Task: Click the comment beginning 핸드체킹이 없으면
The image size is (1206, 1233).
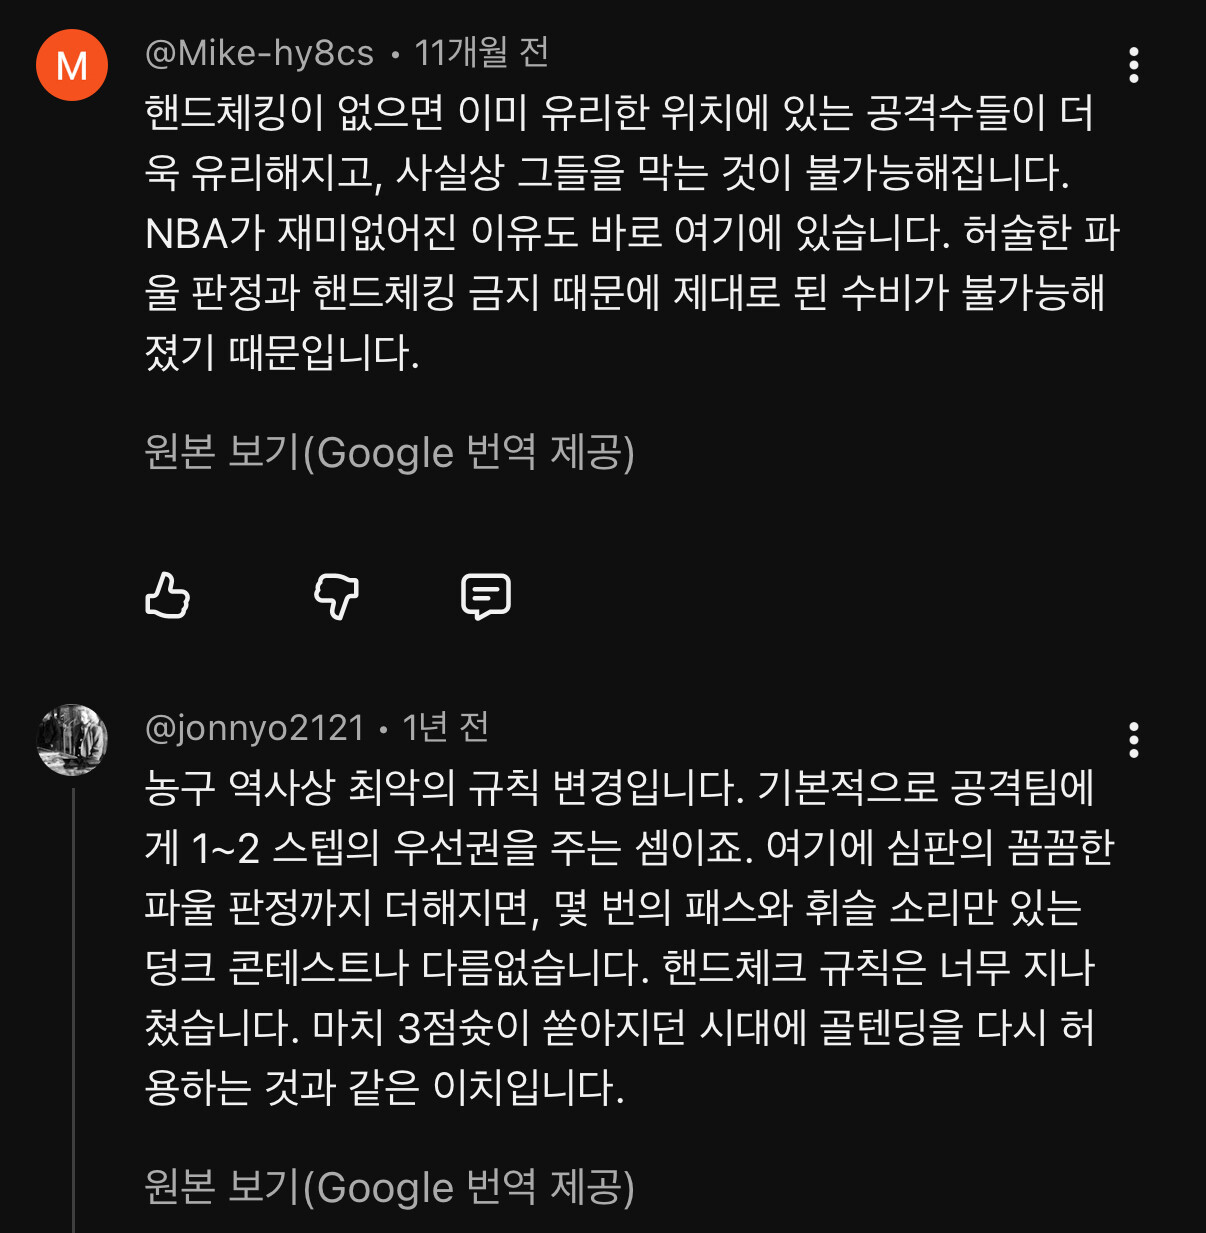Action: 632,233
